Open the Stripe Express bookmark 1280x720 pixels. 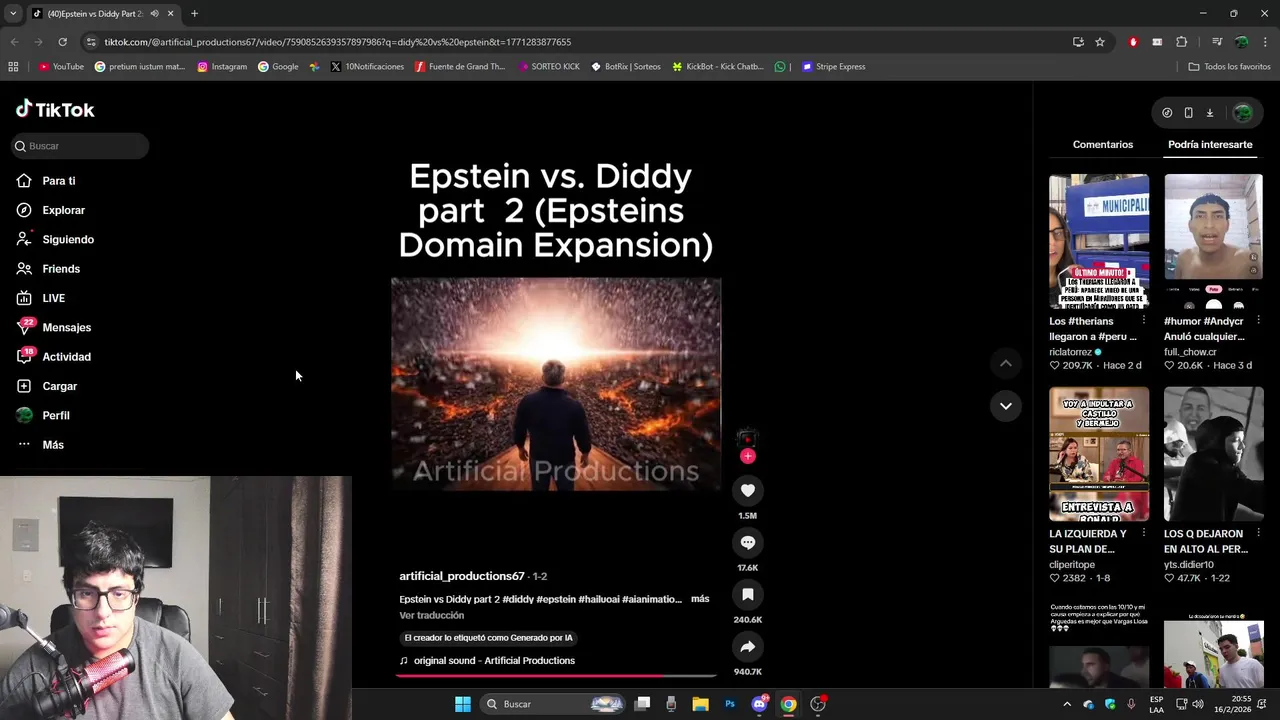coord(833,67)
